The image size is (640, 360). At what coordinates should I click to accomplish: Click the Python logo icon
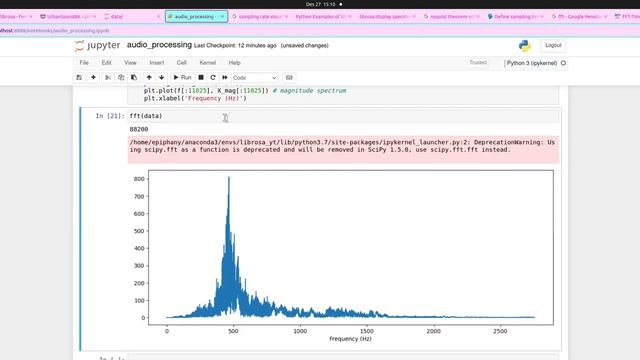[x=524, y=46]
